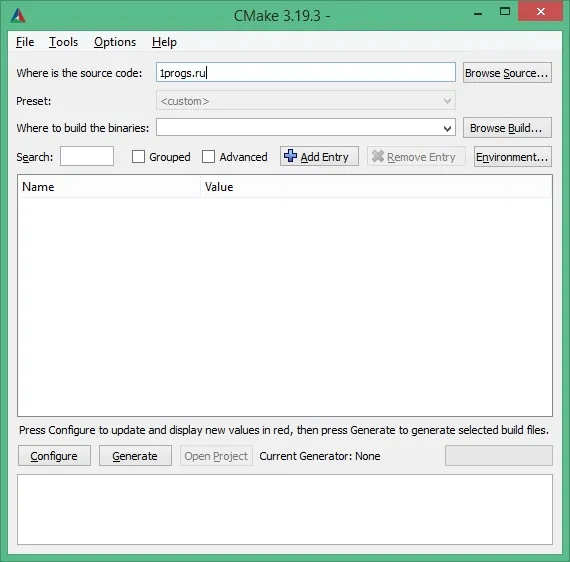Open the Environment dialog button

[x=513, y=157]
